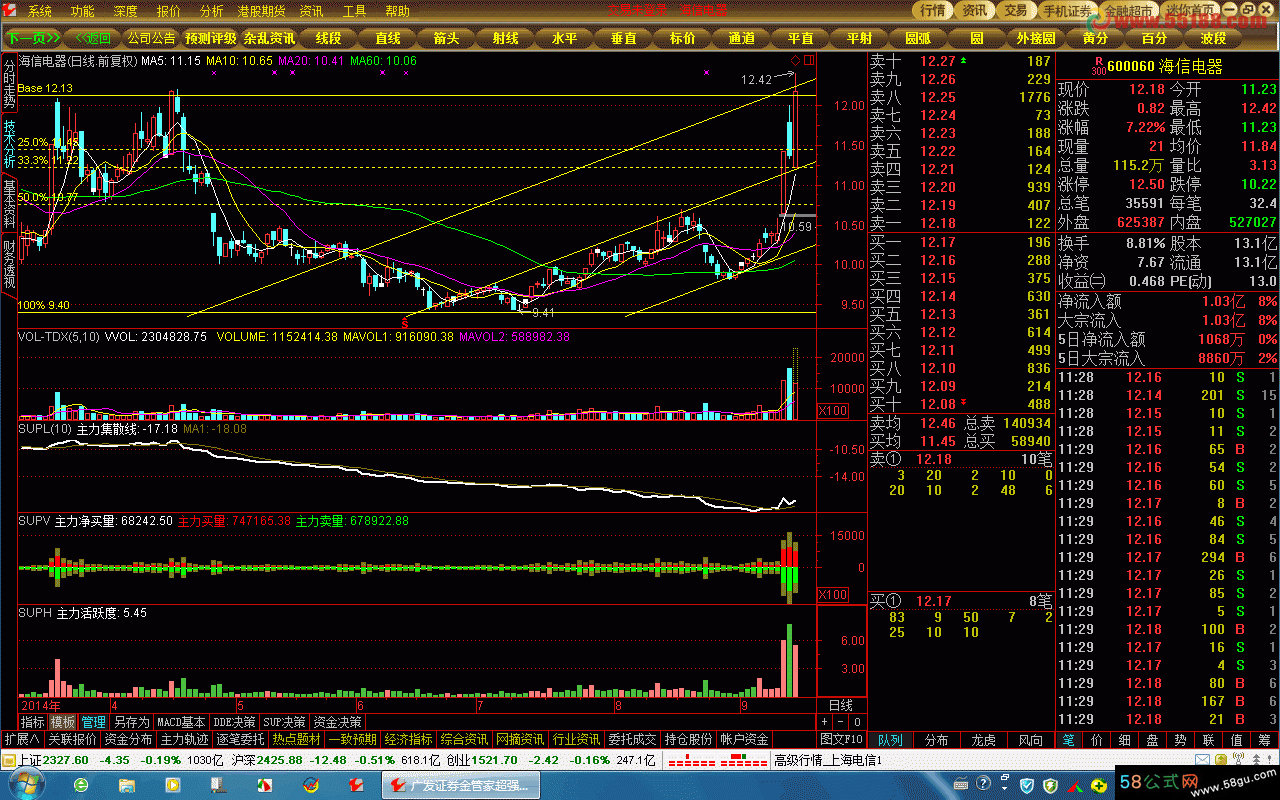The height and width of the screenshot is (800, 1280).
Task: Go to next toolbar page 下一页>>
Action: coord(33,39)
